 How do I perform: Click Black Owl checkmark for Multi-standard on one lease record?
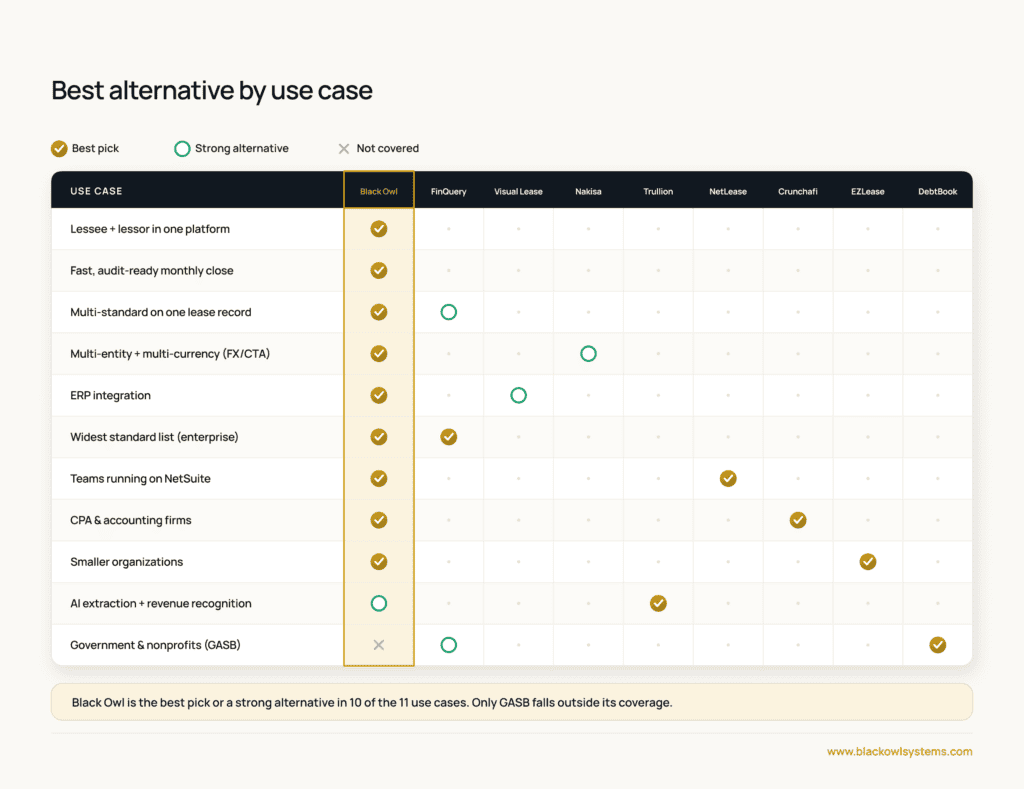click(379, 312)
